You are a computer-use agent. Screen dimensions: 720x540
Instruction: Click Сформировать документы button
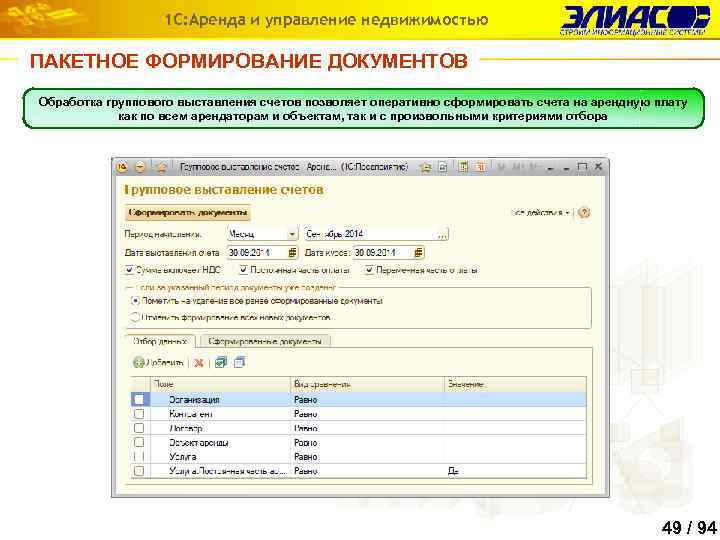point(188,213)
